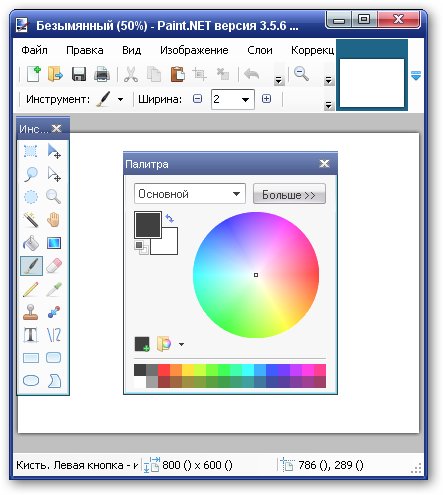The image size is (443, 495).
Task: Click the Больше >> button
Action: [289, 194]
